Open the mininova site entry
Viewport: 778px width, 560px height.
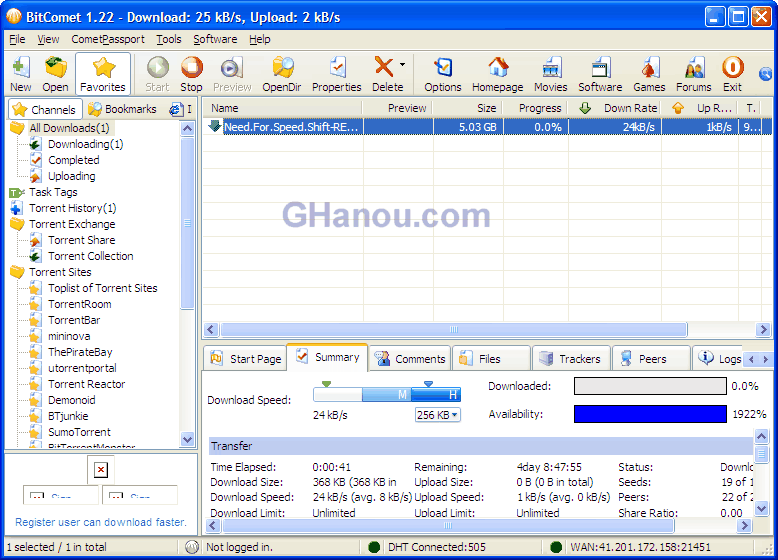(x=69, y=336)
